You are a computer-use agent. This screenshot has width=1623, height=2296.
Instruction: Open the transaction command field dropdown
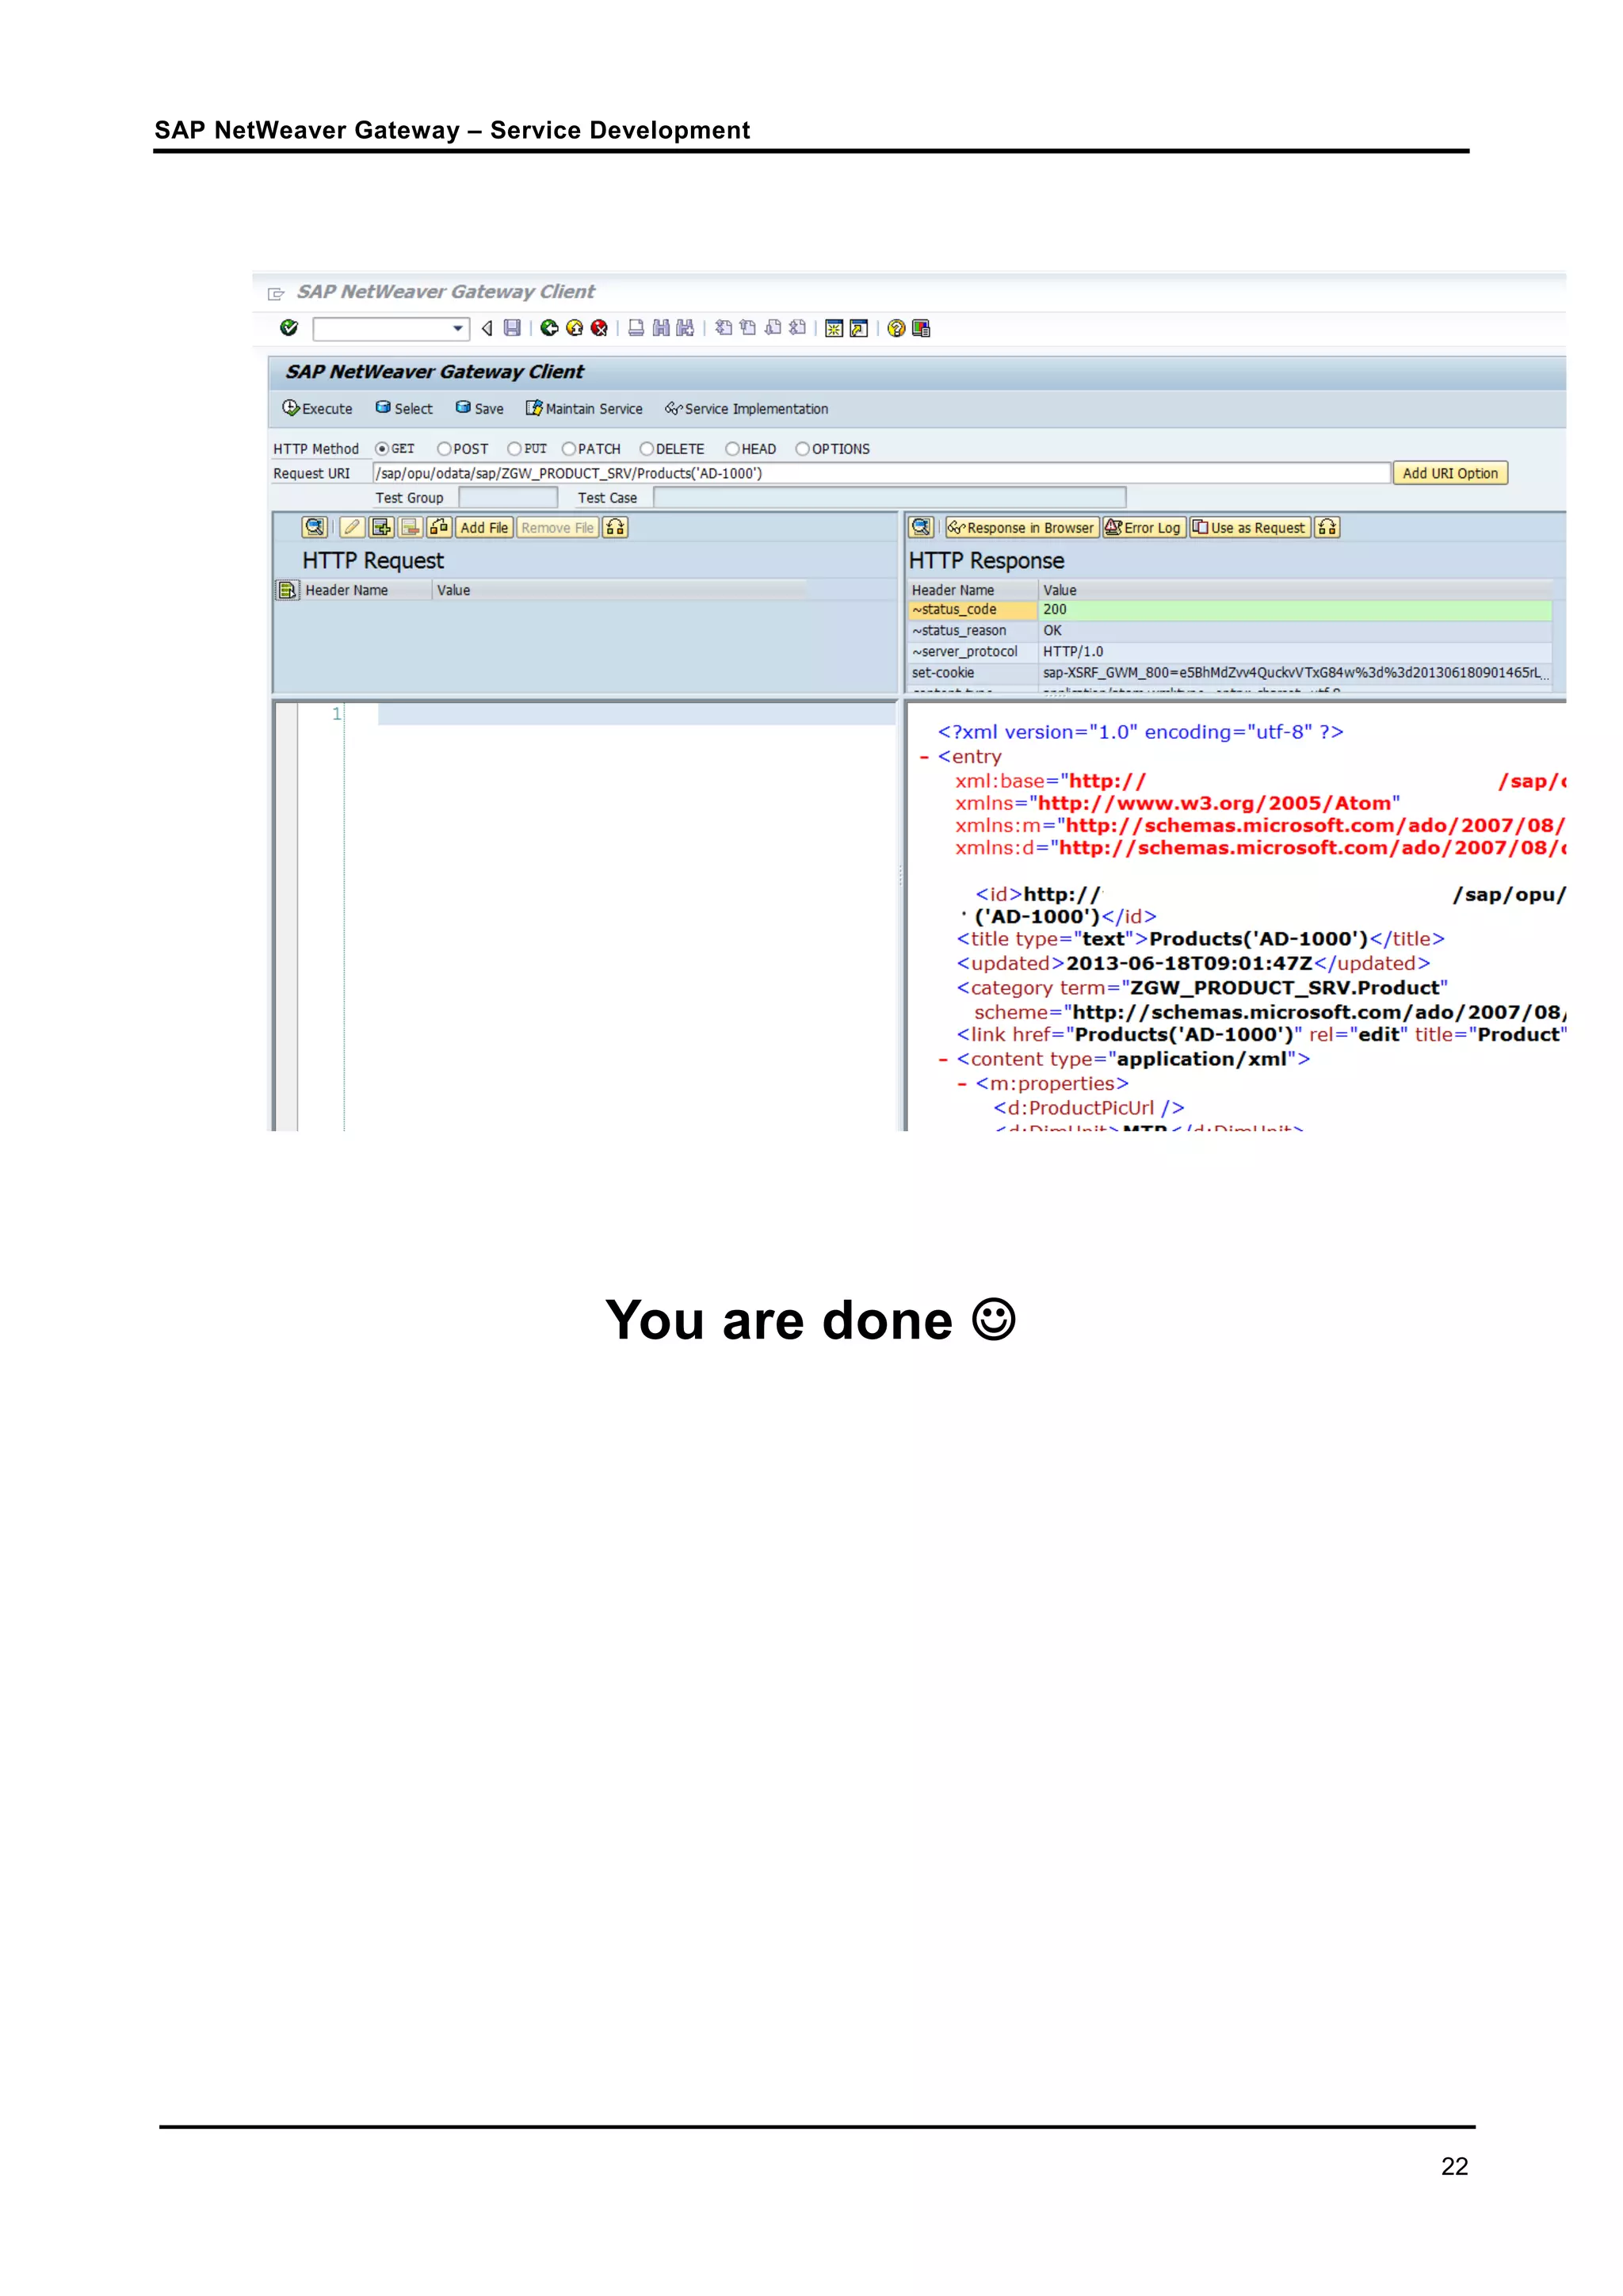pyautogui.click(x=458, y=328)
